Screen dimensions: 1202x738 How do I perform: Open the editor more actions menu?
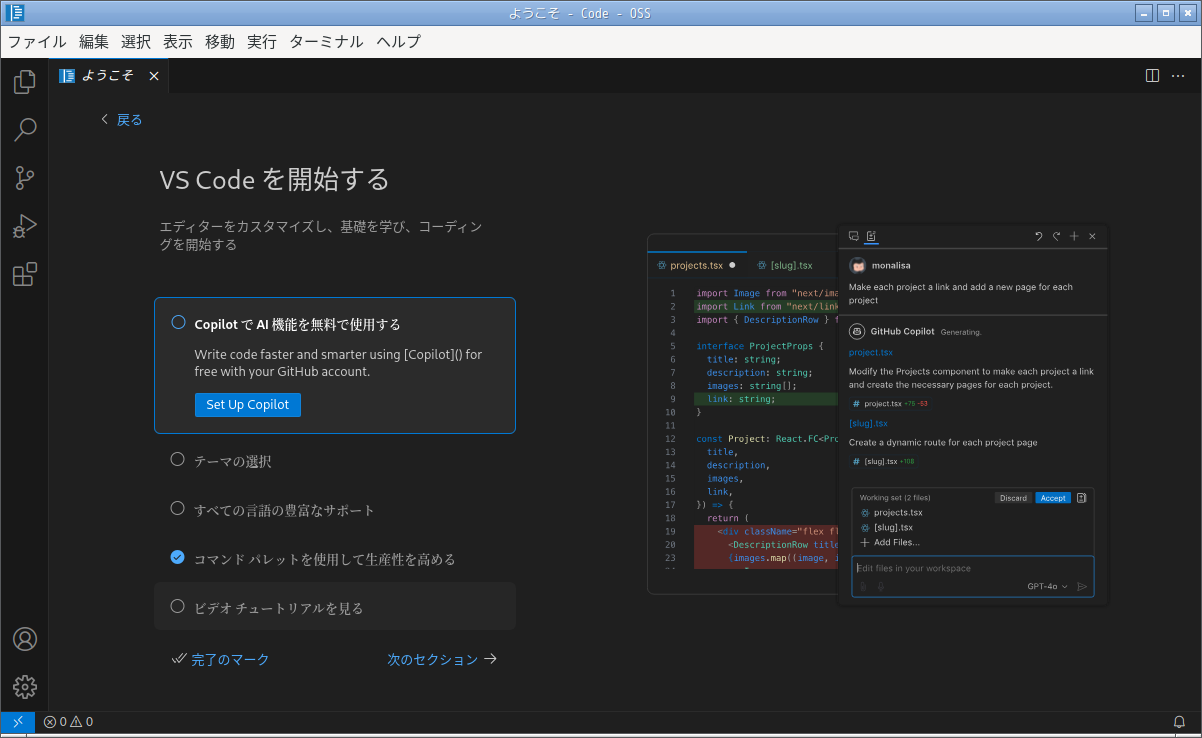point(1178,75)
